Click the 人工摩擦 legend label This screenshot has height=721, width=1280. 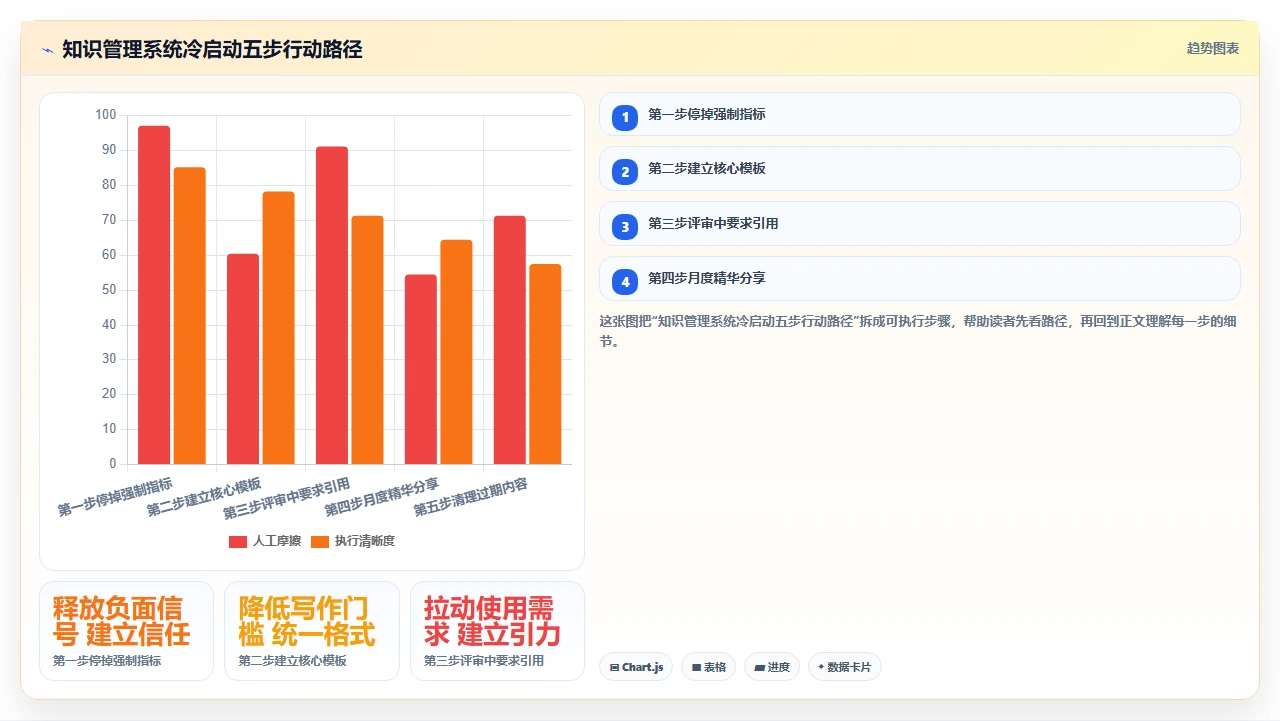tap(277, 541)
